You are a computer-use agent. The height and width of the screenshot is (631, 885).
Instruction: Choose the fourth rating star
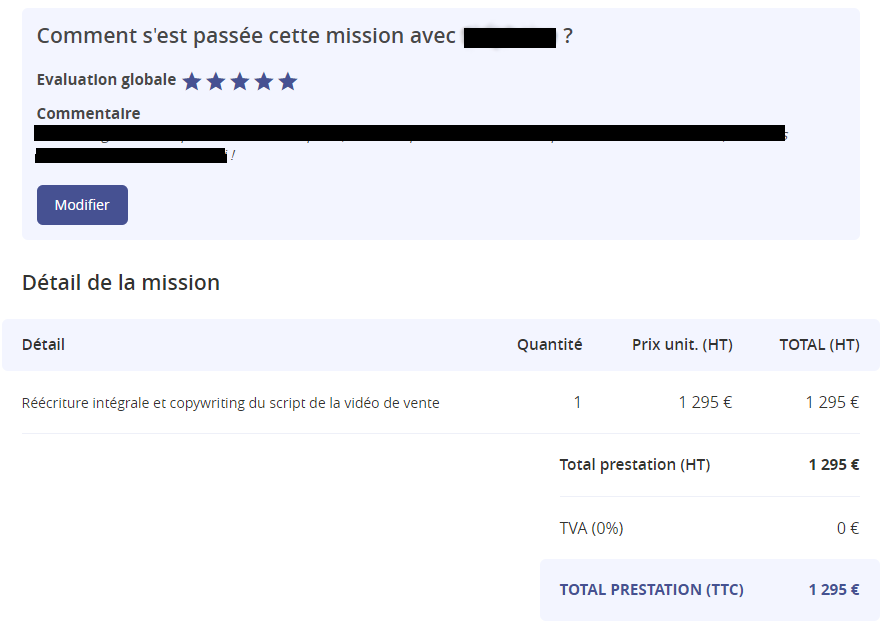[264, 82]
